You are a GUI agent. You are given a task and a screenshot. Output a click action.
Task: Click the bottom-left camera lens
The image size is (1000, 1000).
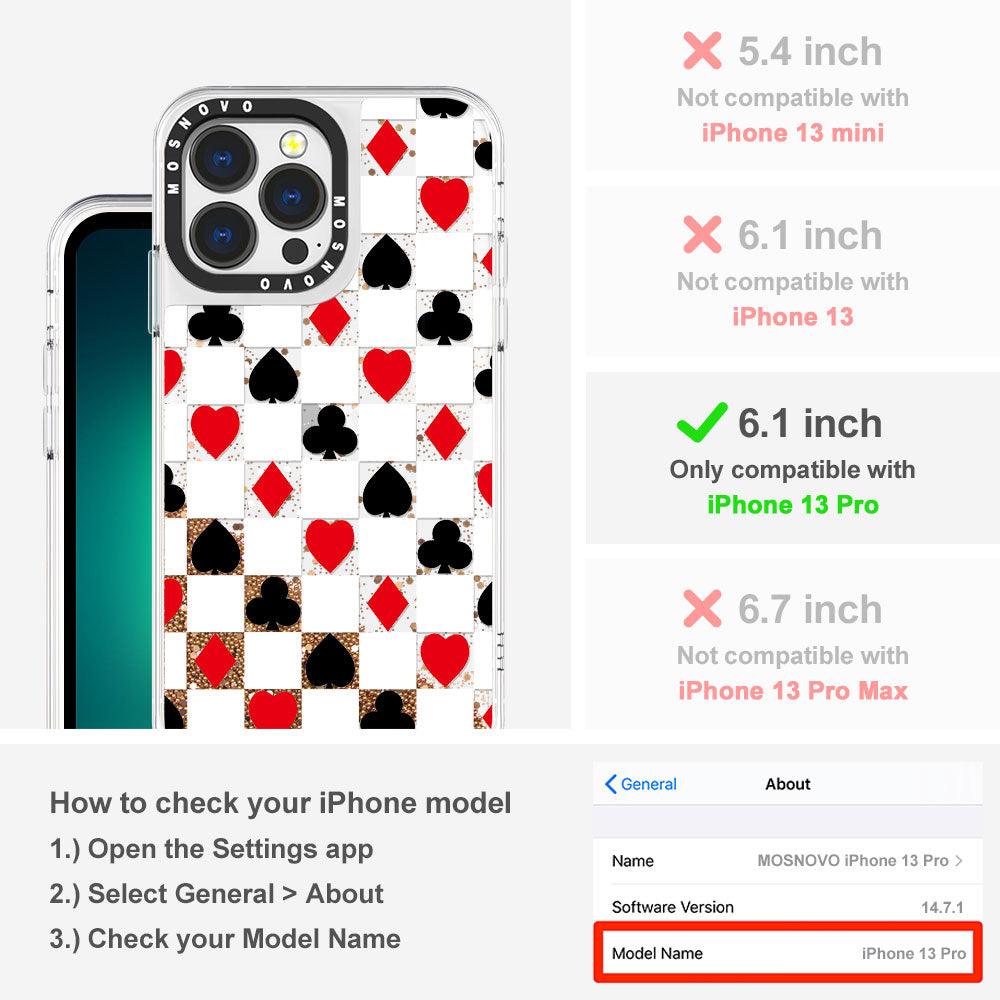[x=223, y=236]
